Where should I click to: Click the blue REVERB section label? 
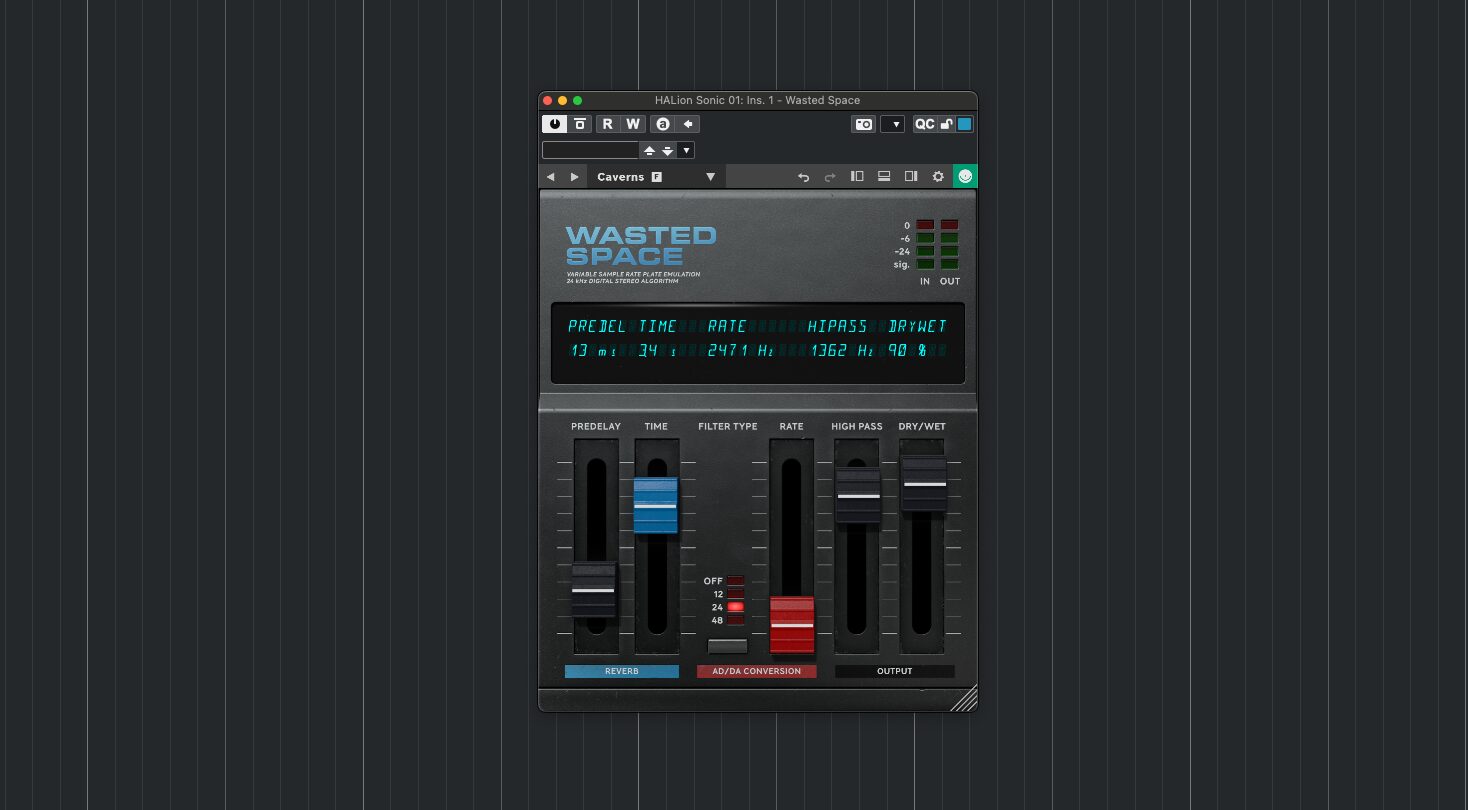point(622,671)
